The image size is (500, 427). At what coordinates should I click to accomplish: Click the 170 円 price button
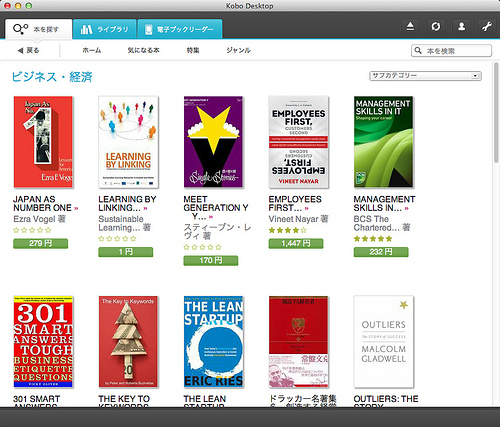pos(211,260)
